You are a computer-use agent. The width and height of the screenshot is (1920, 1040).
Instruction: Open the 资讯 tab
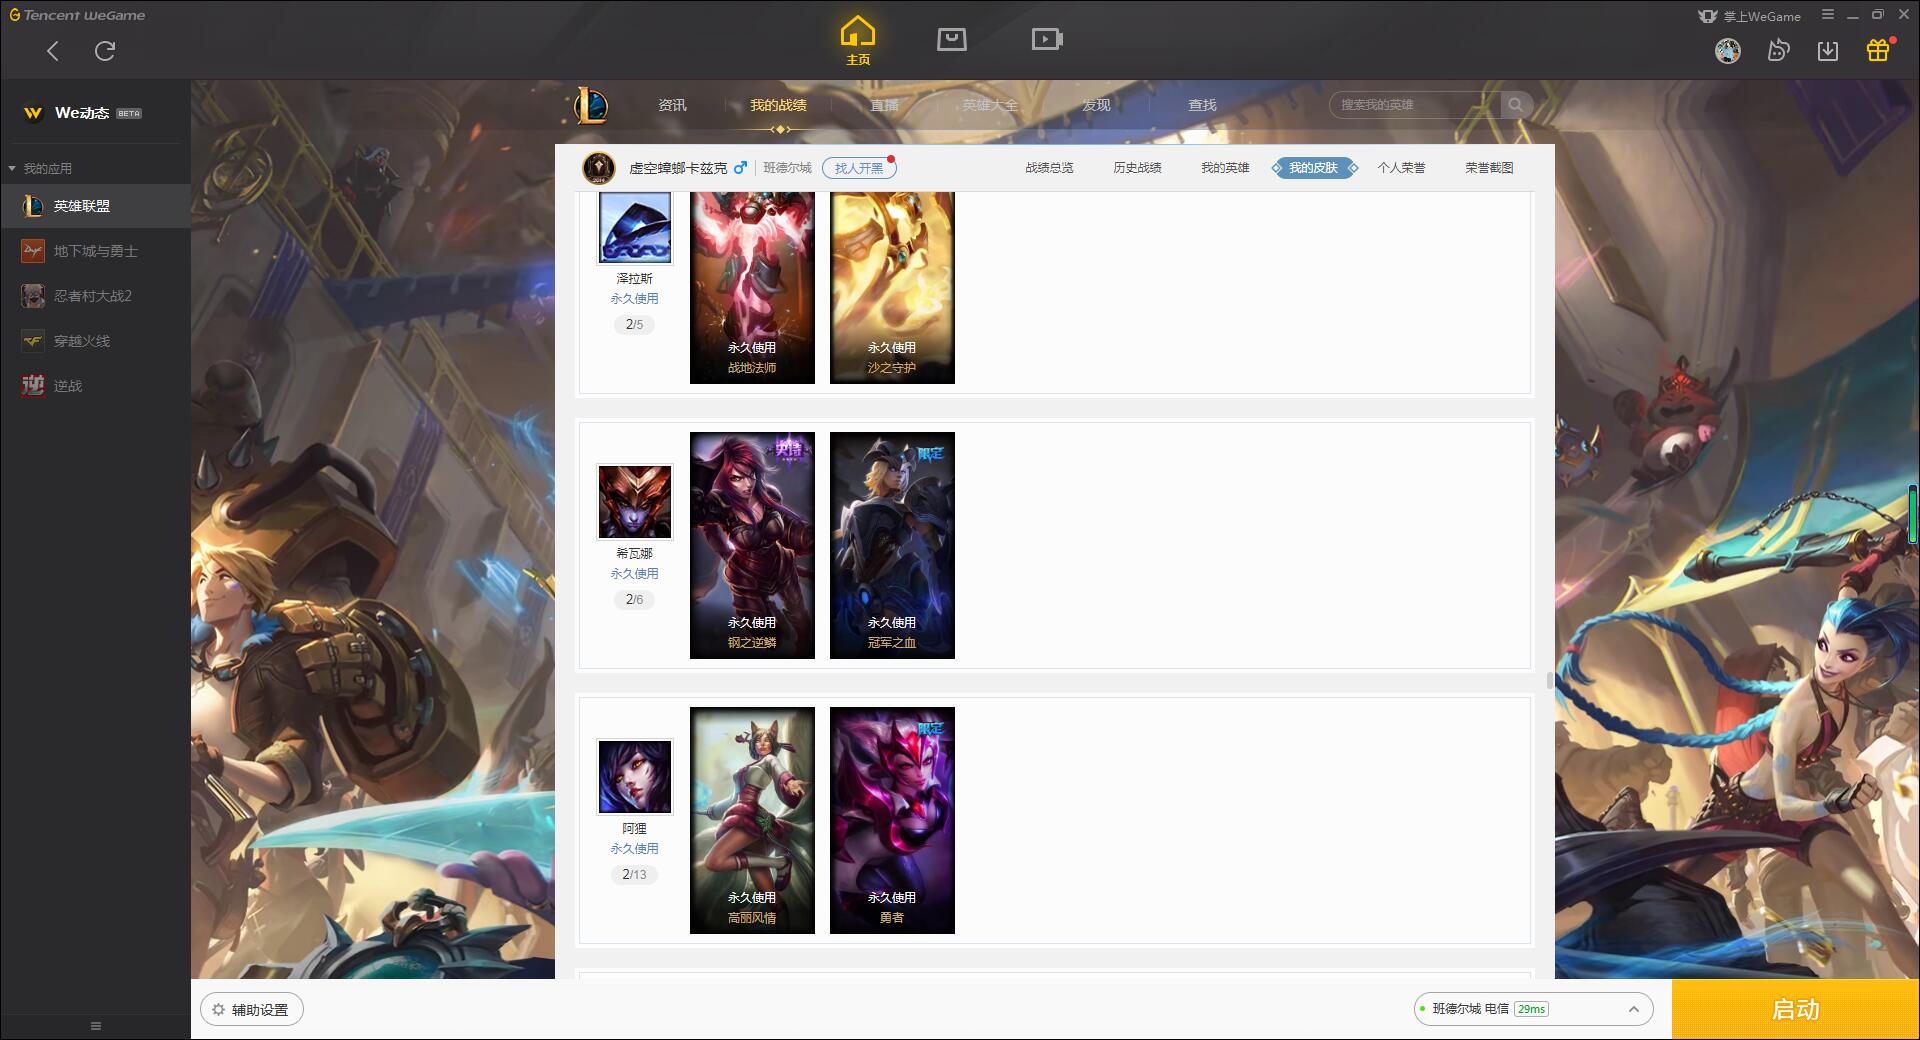pyautogui.click(x=672, y=105)
